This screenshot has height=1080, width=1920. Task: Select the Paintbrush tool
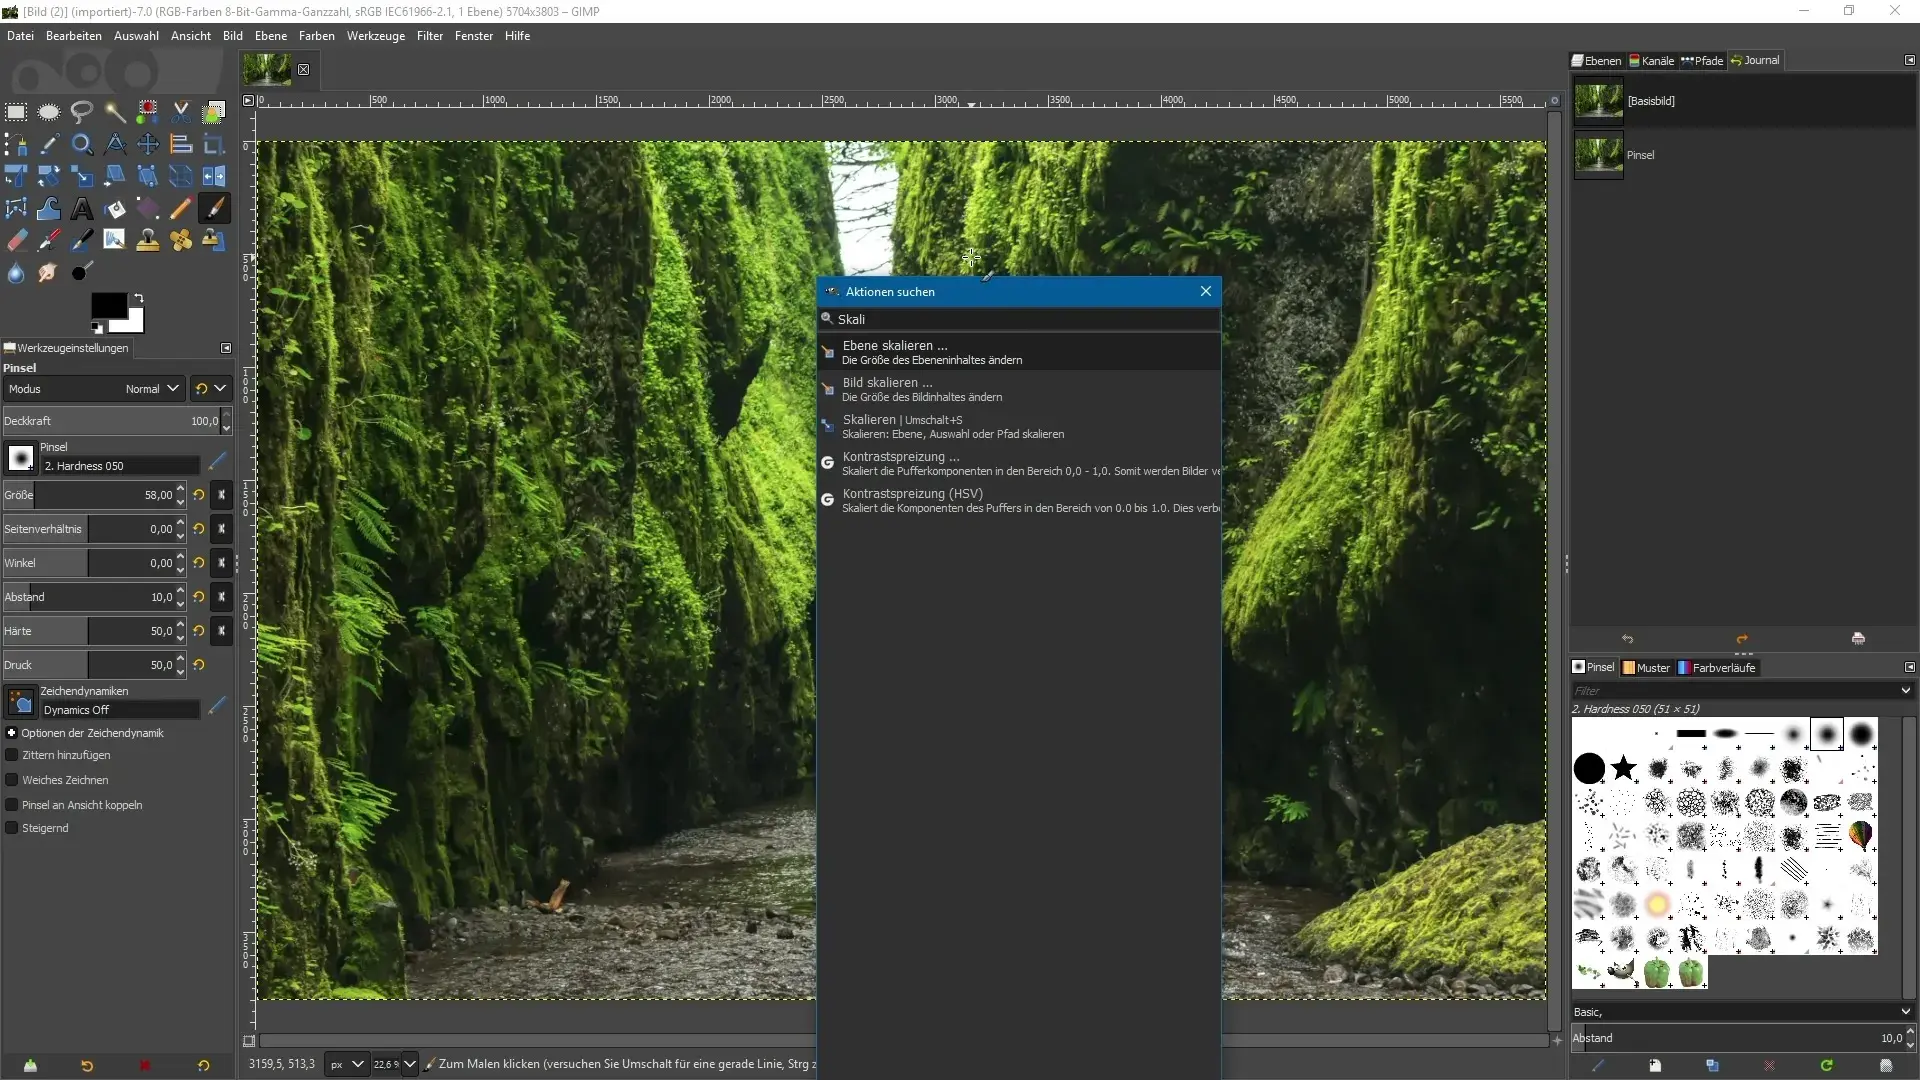pos(213,208)
